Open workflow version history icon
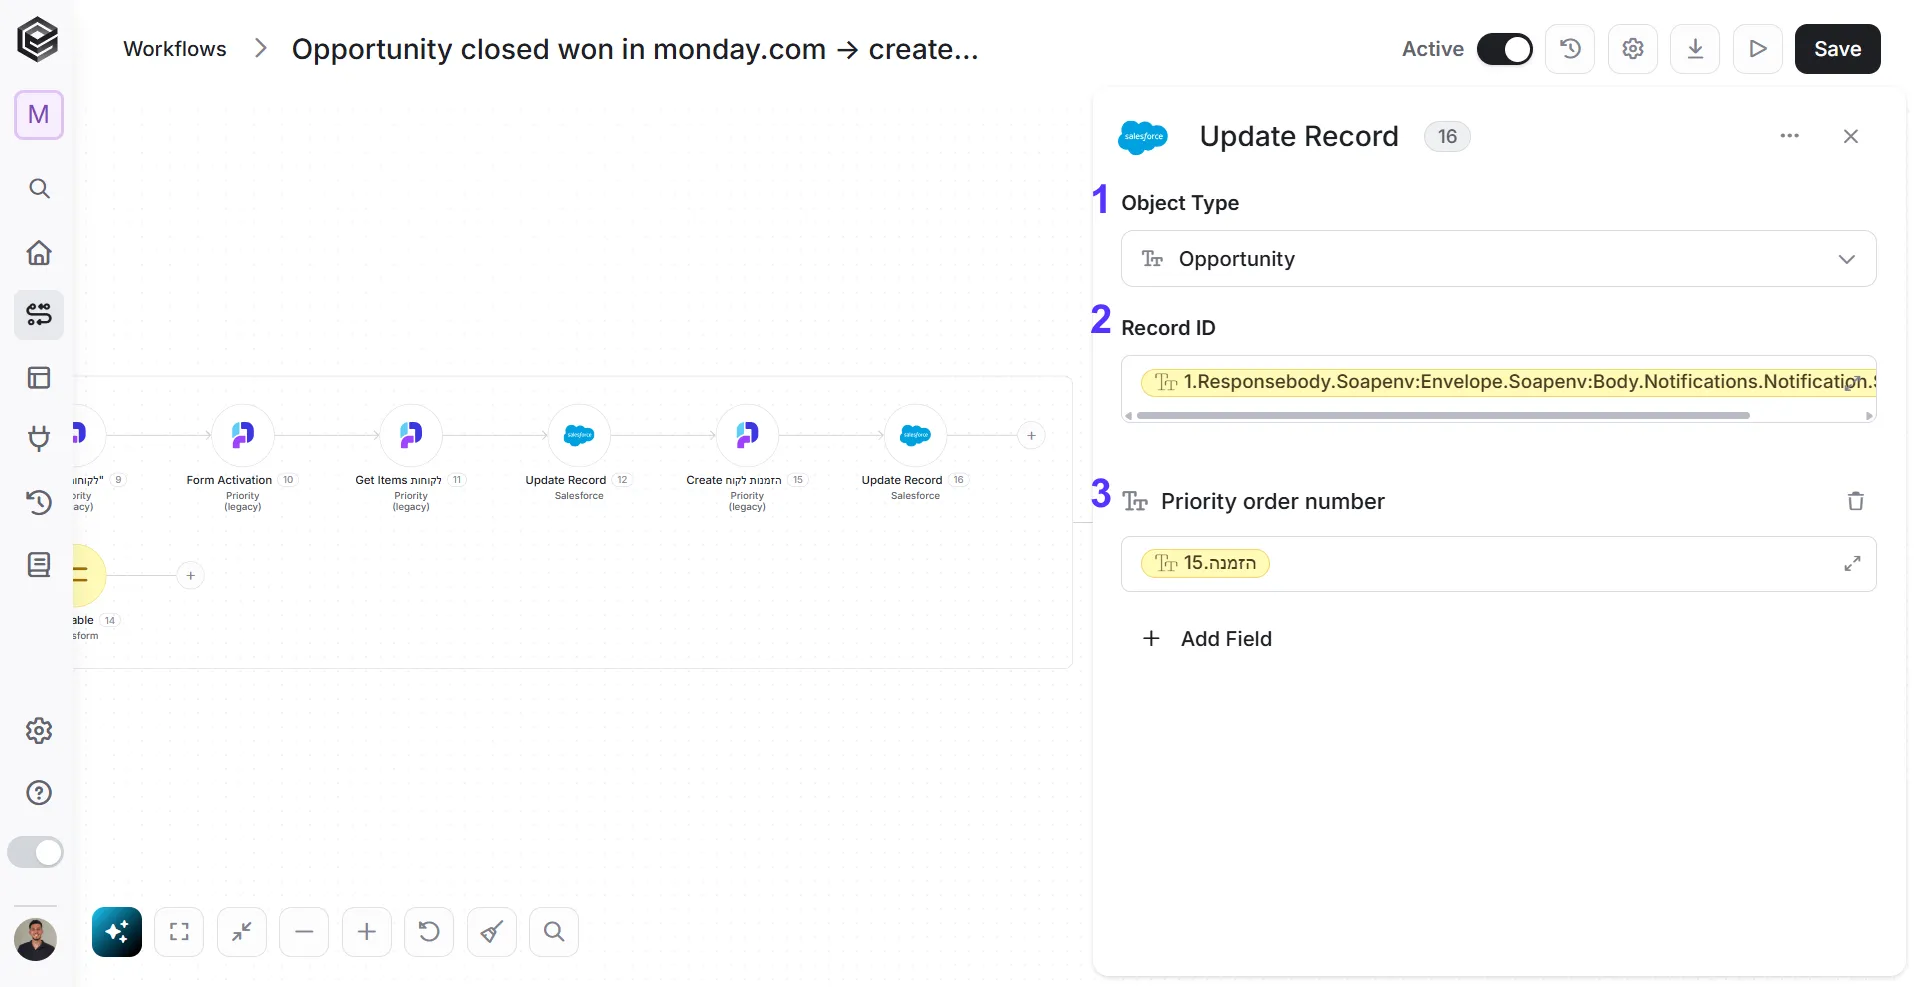The width and height of the screenshot is (1915, 987). (1570, 49)
